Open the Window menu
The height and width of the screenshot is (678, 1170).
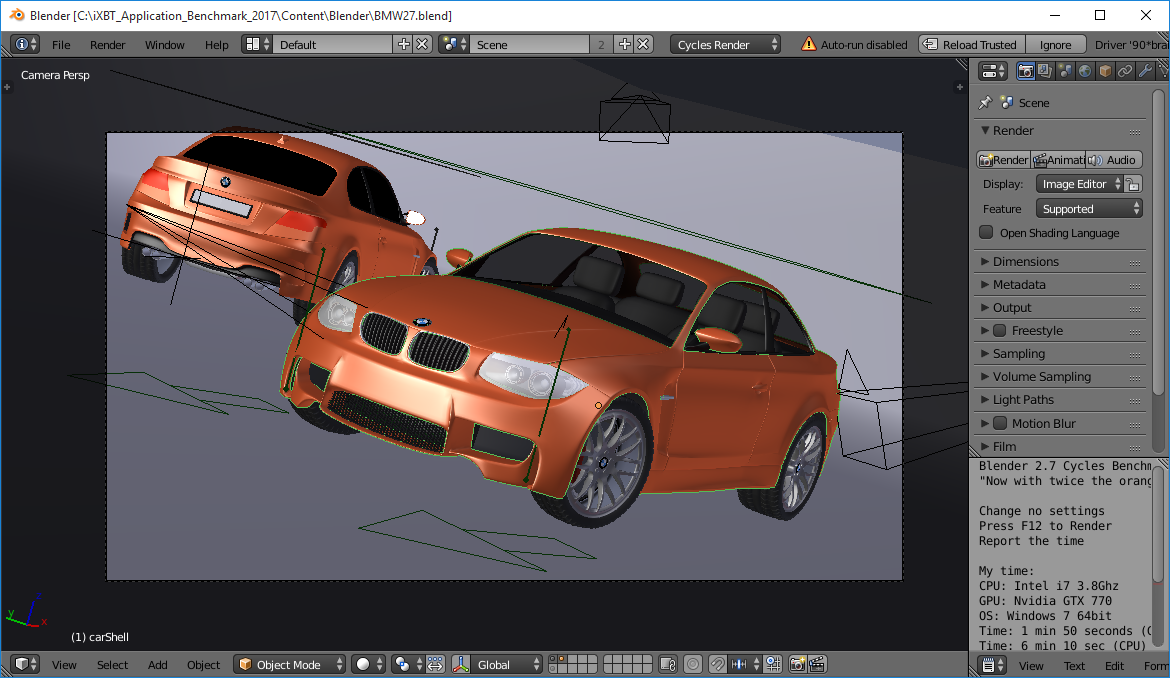point(165,45)
